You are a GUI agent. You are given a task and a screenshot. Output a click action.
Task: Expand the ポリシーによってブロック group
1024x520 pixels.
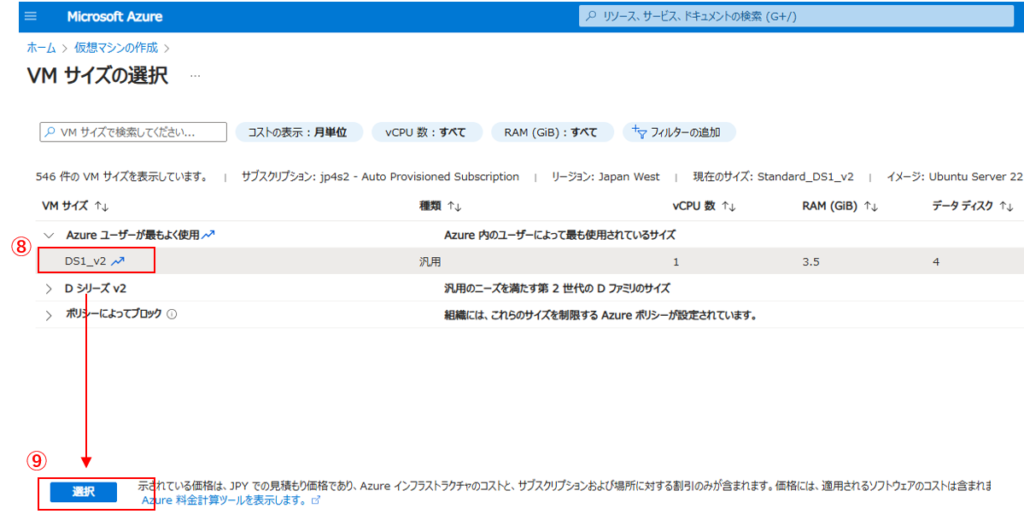coord(49,315)
